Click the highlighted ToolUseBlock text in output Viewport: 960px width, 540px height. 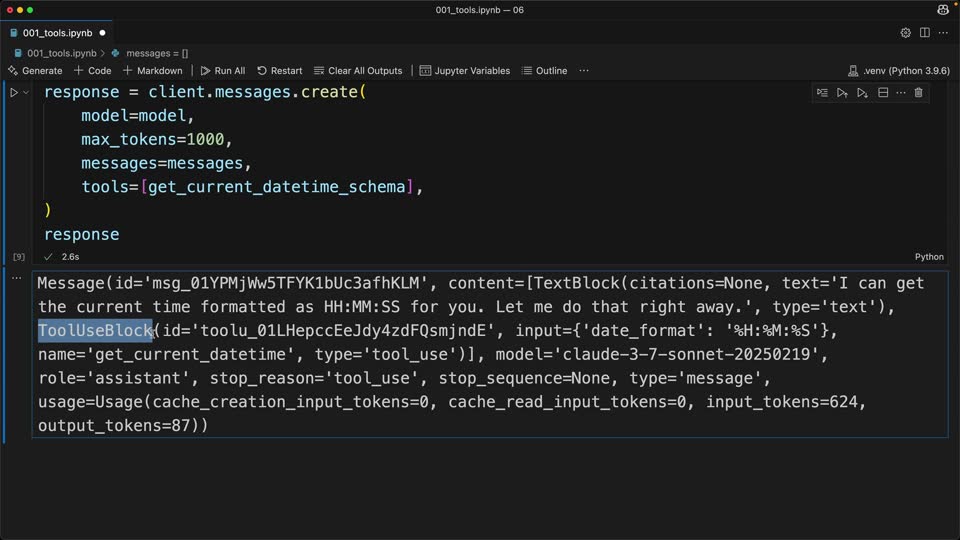tap(95, 331)
